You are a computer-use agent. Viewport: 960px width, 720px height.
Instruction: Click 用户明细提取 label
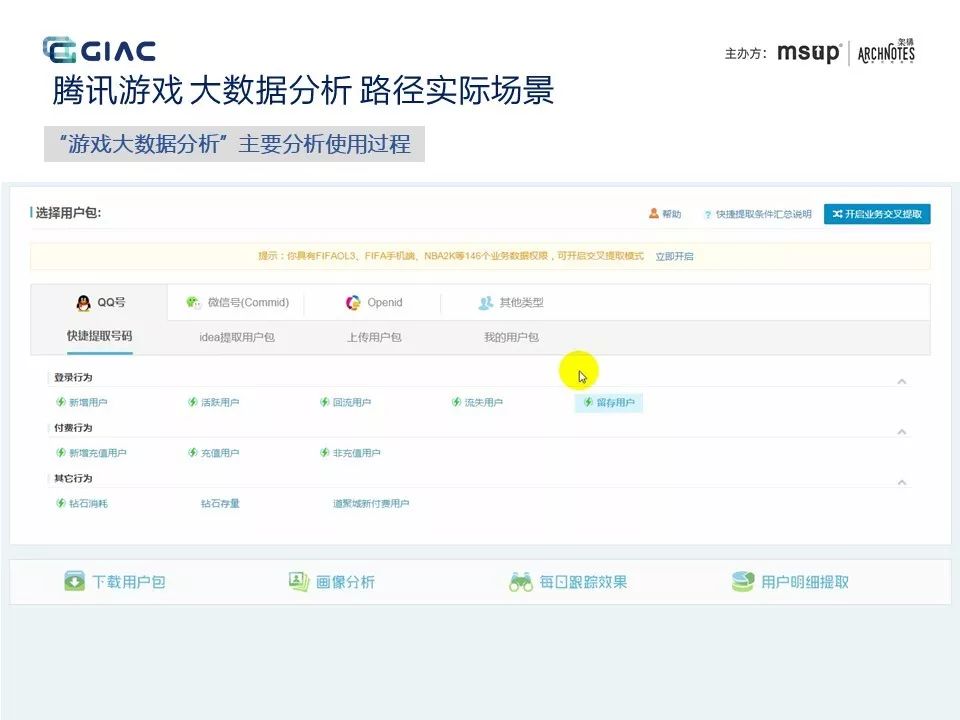804,582
